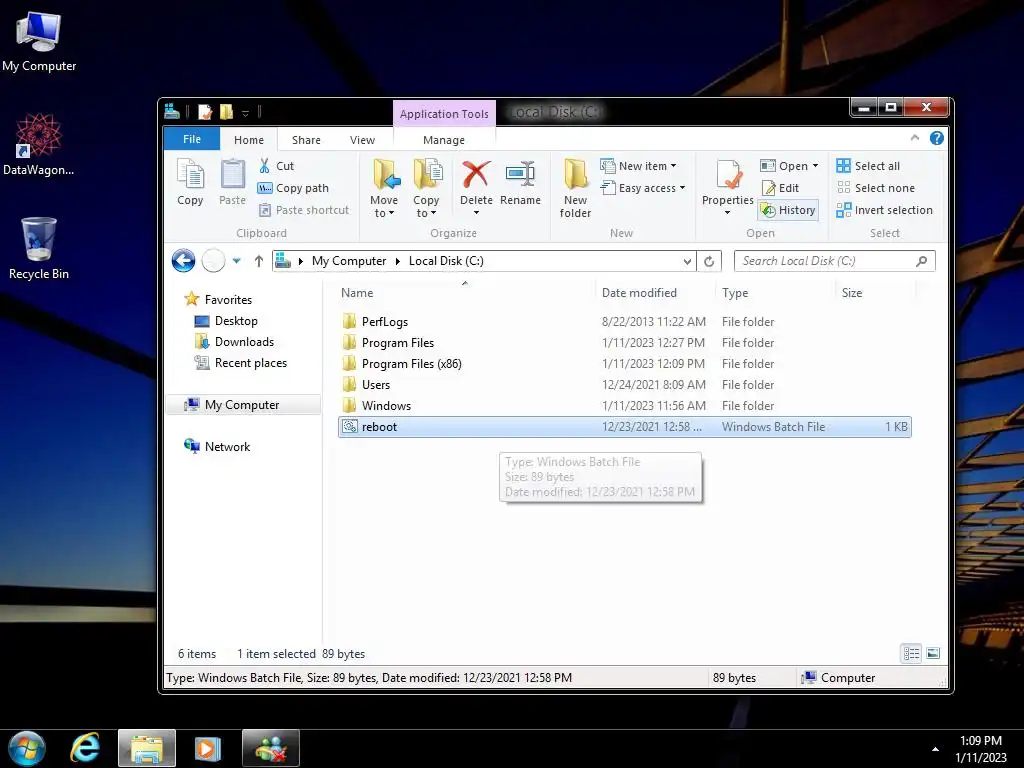The image size is (1024, 768).
Task: Open file History
Action: pyautogui.click(x=788, y=210)
